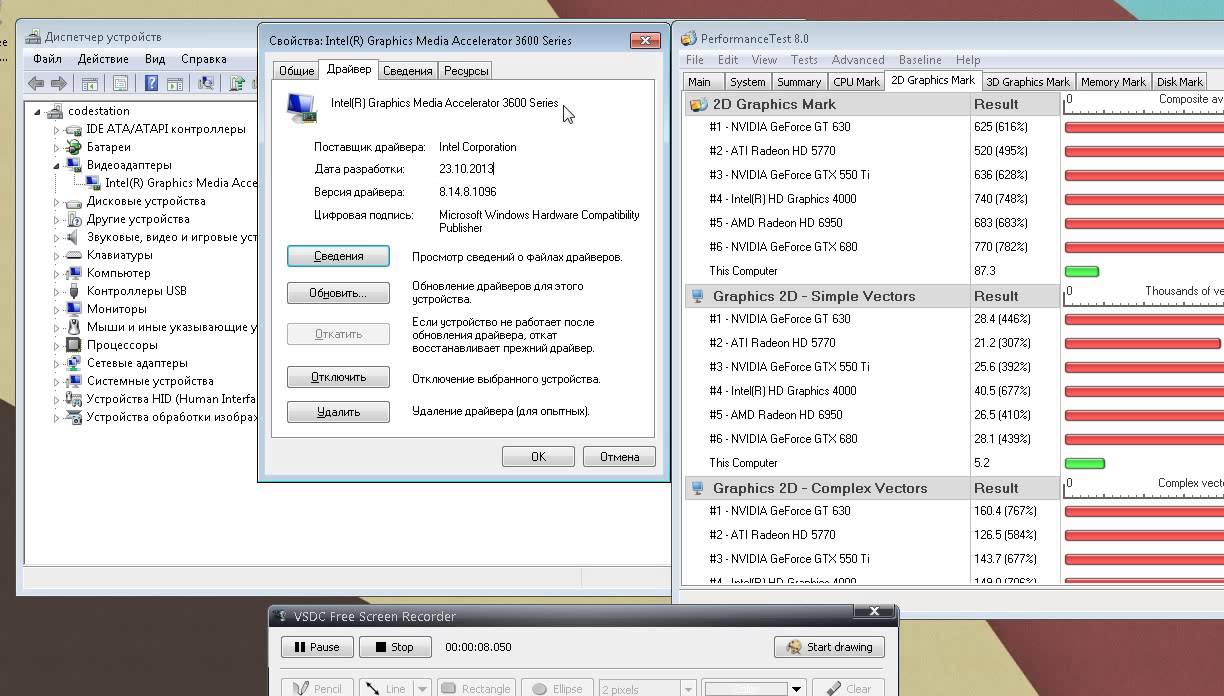The width and height of the screenshot is (1224, 696).
Task: Click the Мониторы monitor icon
Action: coord(74,309)
